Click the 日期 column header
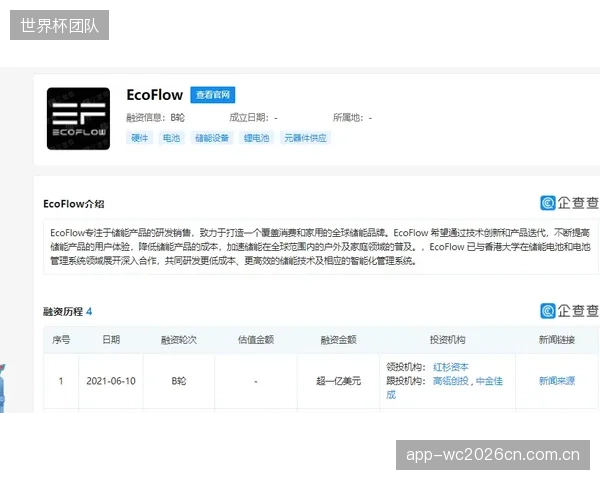600x480 pixels. [x=111, y=340]
